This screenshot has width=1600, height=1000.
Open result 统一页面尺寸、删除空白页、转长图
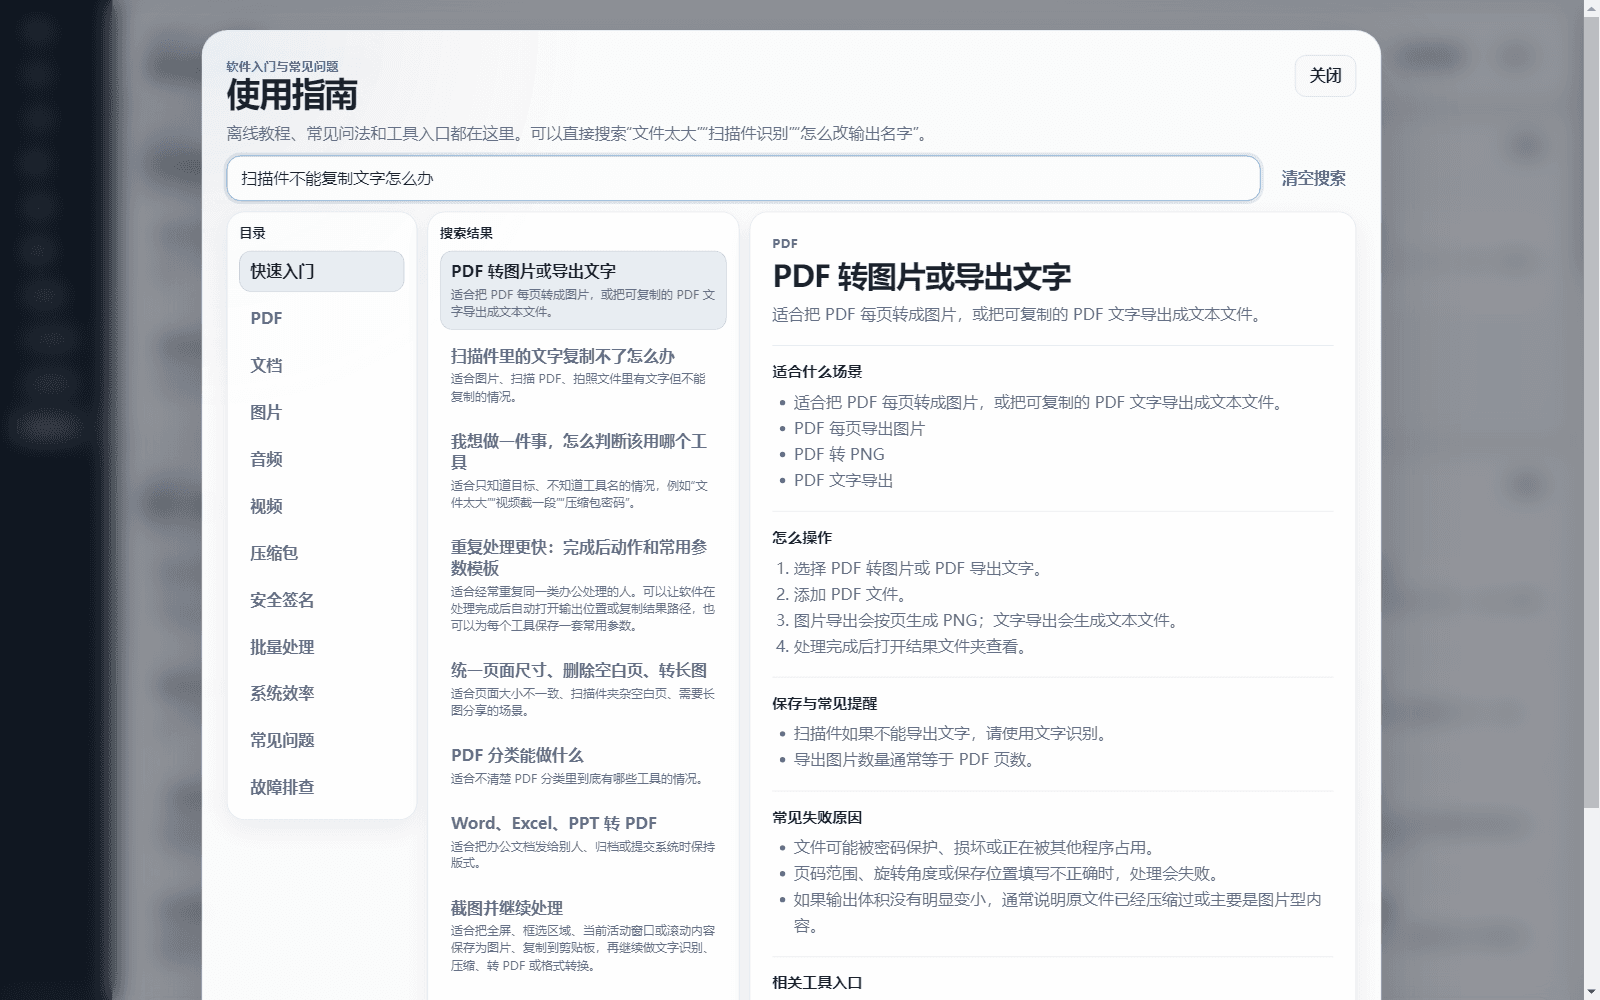pos(583,689)
